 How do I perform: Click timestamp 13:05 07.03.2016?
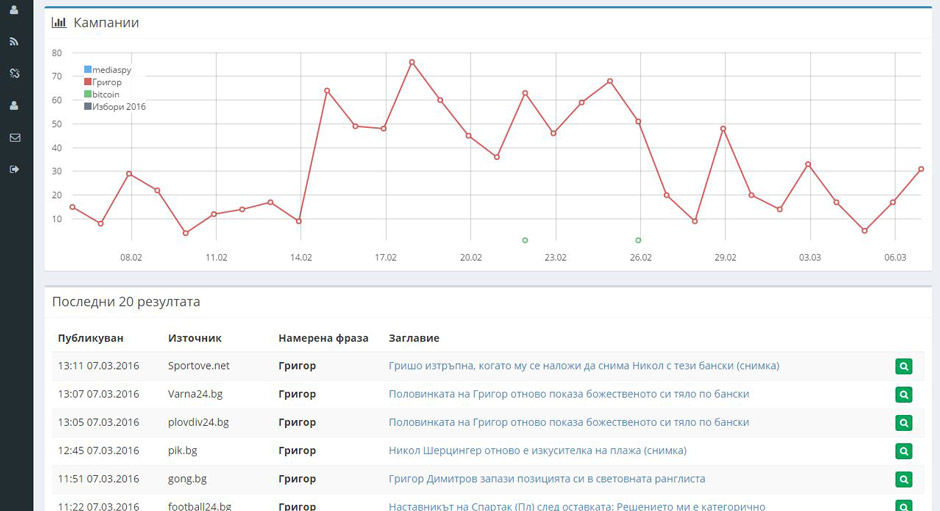pyautogui.click(x=98, y=422)
